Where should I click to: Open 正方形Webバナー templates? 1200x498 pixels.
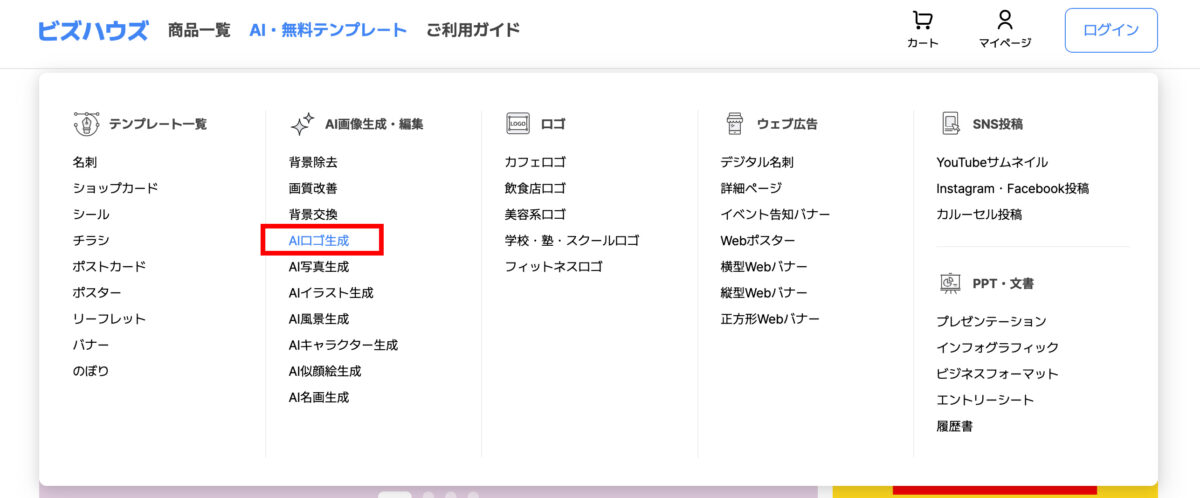pyautogui.click(x=770, y=319)
